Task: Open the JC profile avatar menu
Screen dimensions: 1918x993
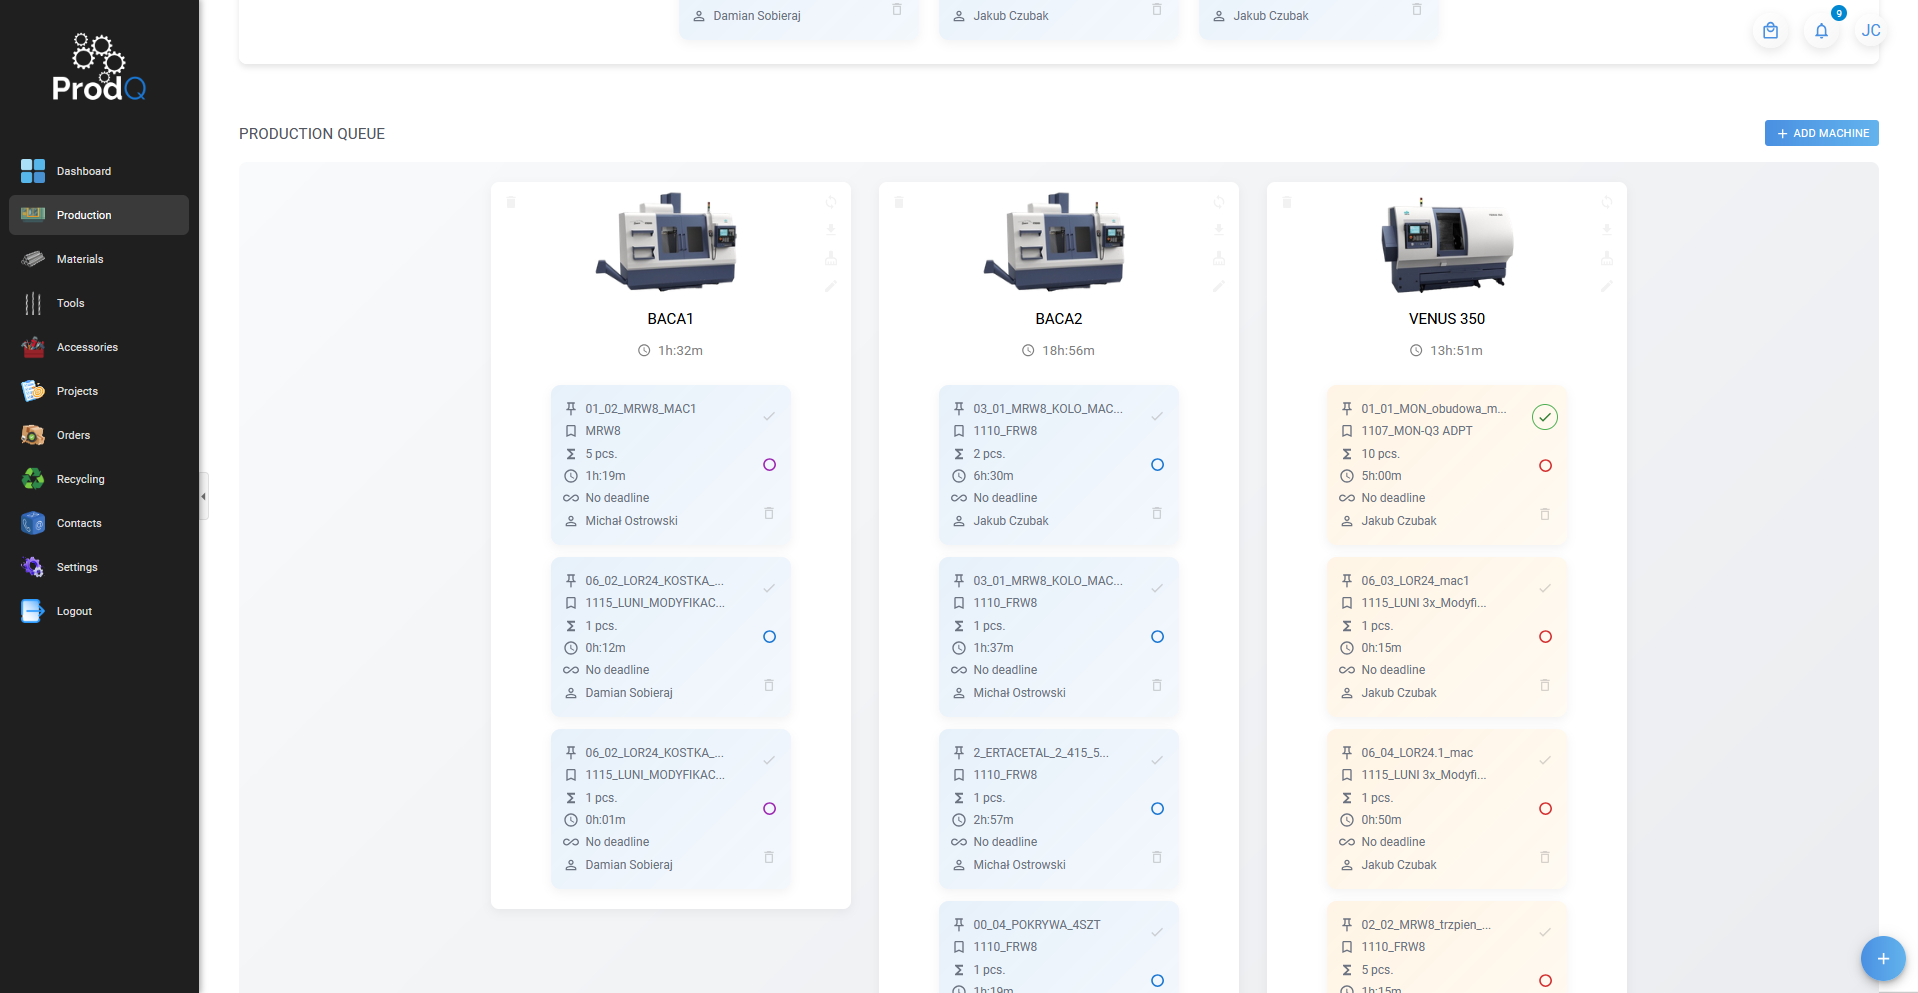Action: tap(1870, 30)
